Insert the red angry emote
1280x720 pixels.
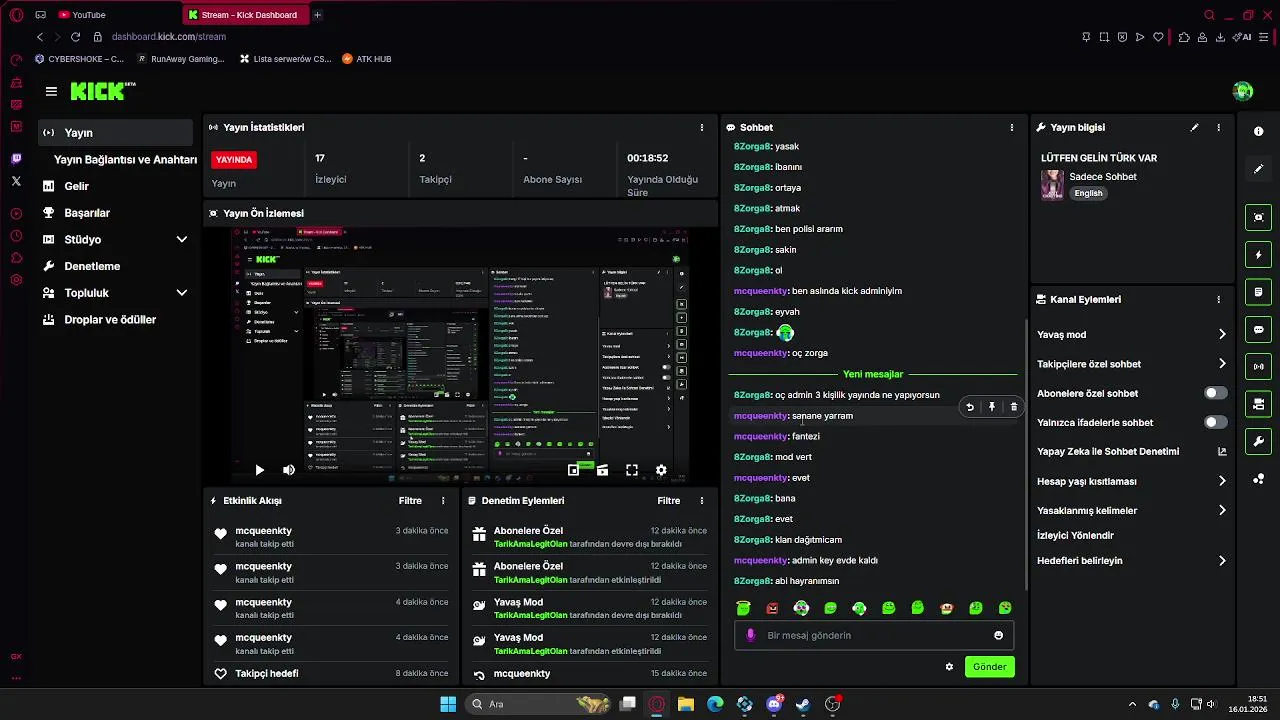click(x=772, y=608)
